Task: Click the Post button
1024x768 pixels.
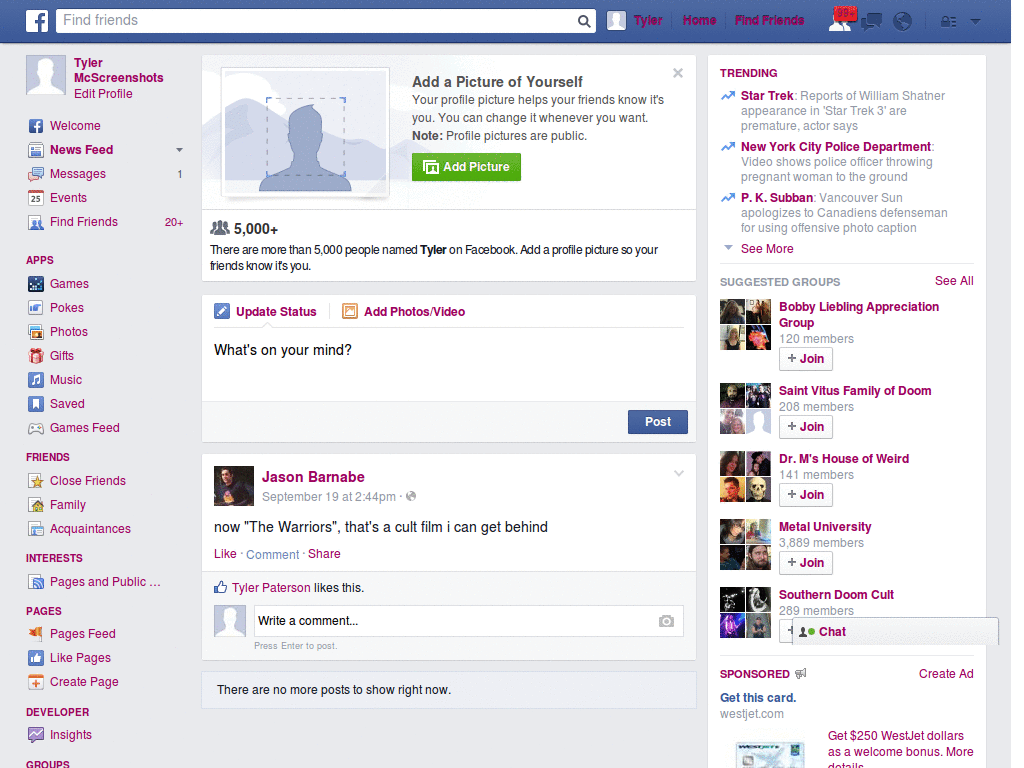Action: (x=658, y=422)
